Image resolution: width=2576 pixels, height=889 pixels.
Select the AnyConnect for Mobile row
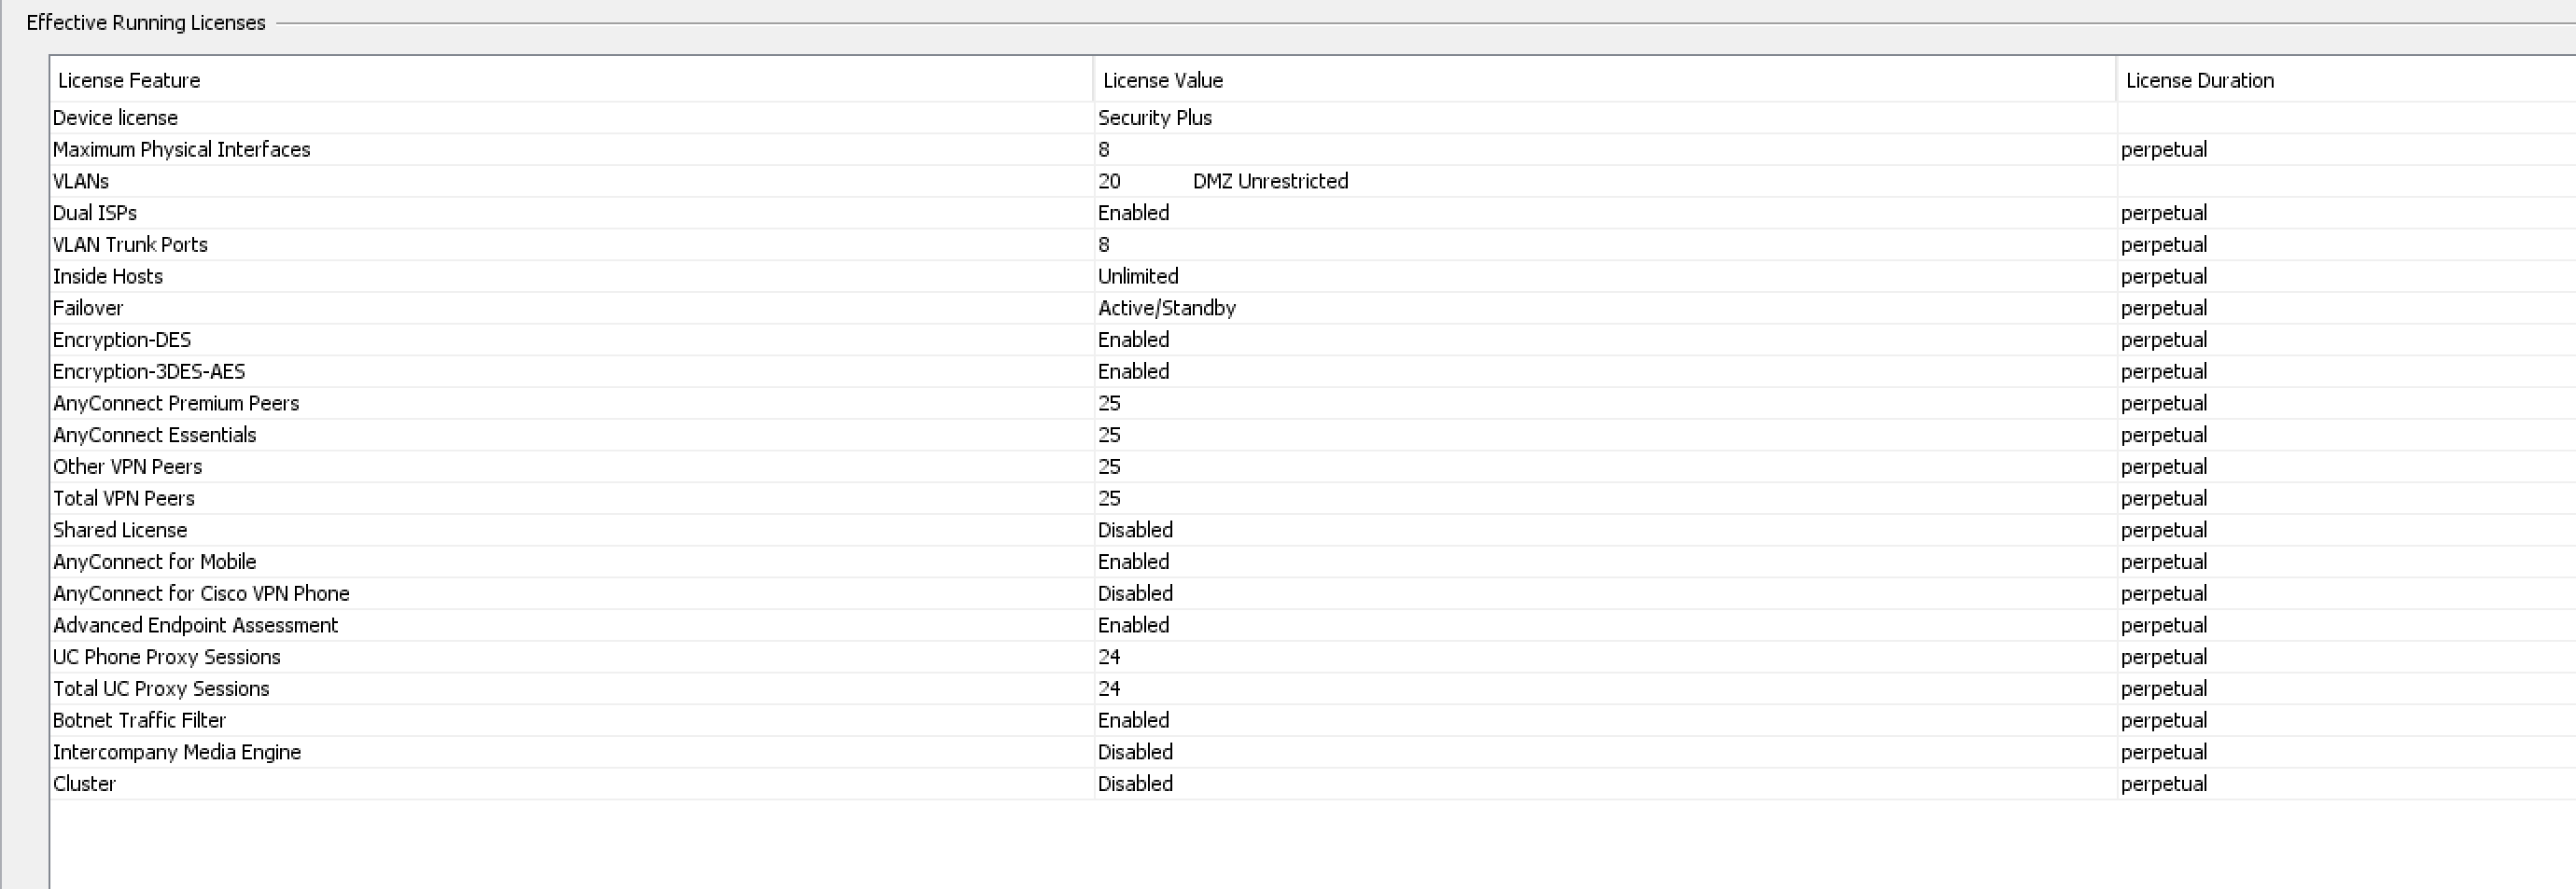1313,562
